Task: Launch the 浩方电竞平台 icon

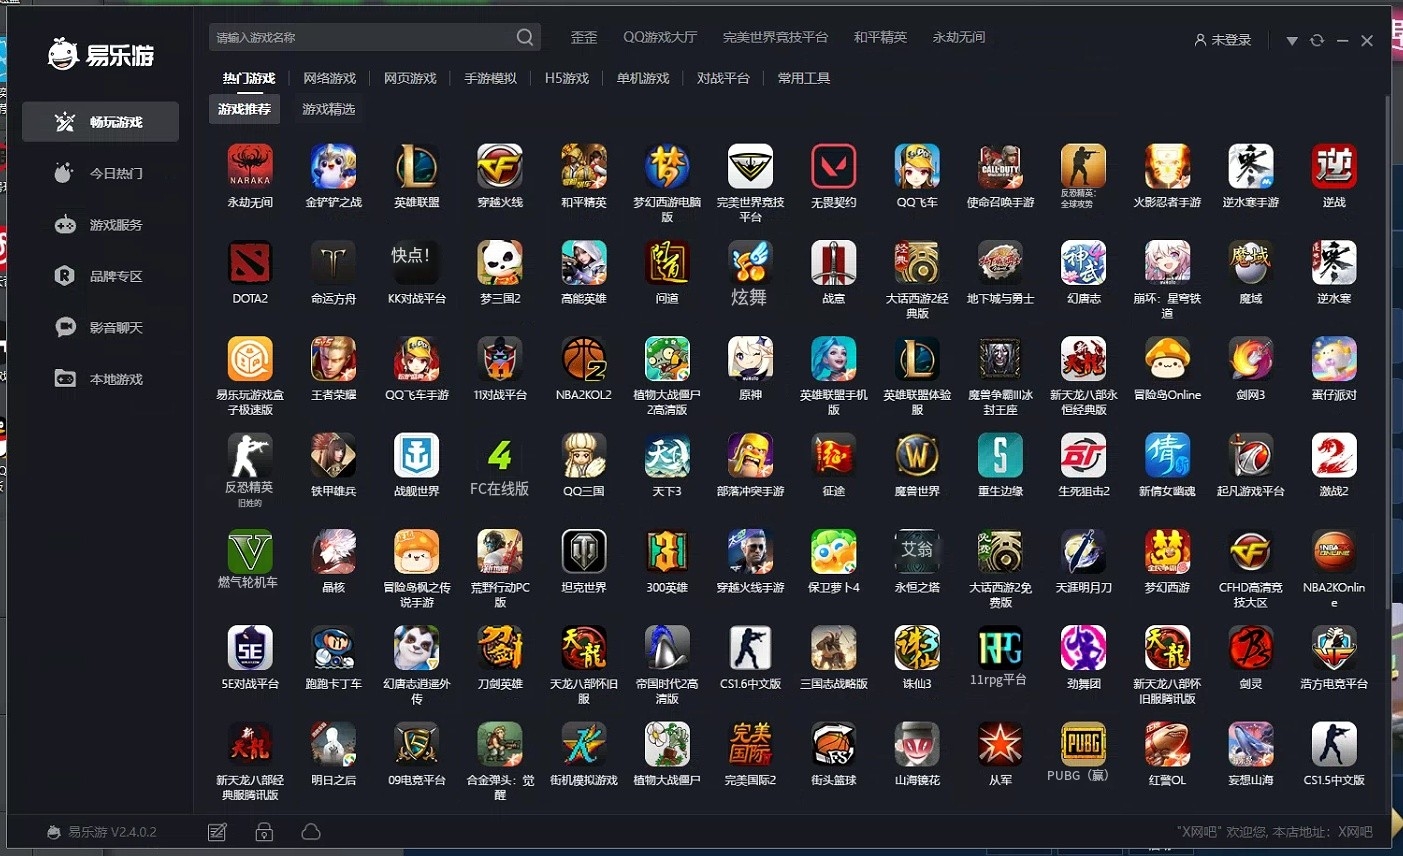Action: pos(1334,648)
